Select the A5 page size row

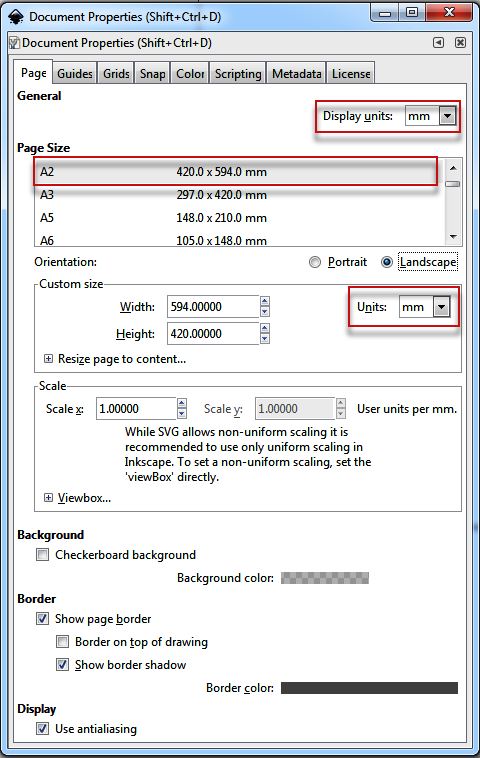pyautogui.click(x=239, y=218)
